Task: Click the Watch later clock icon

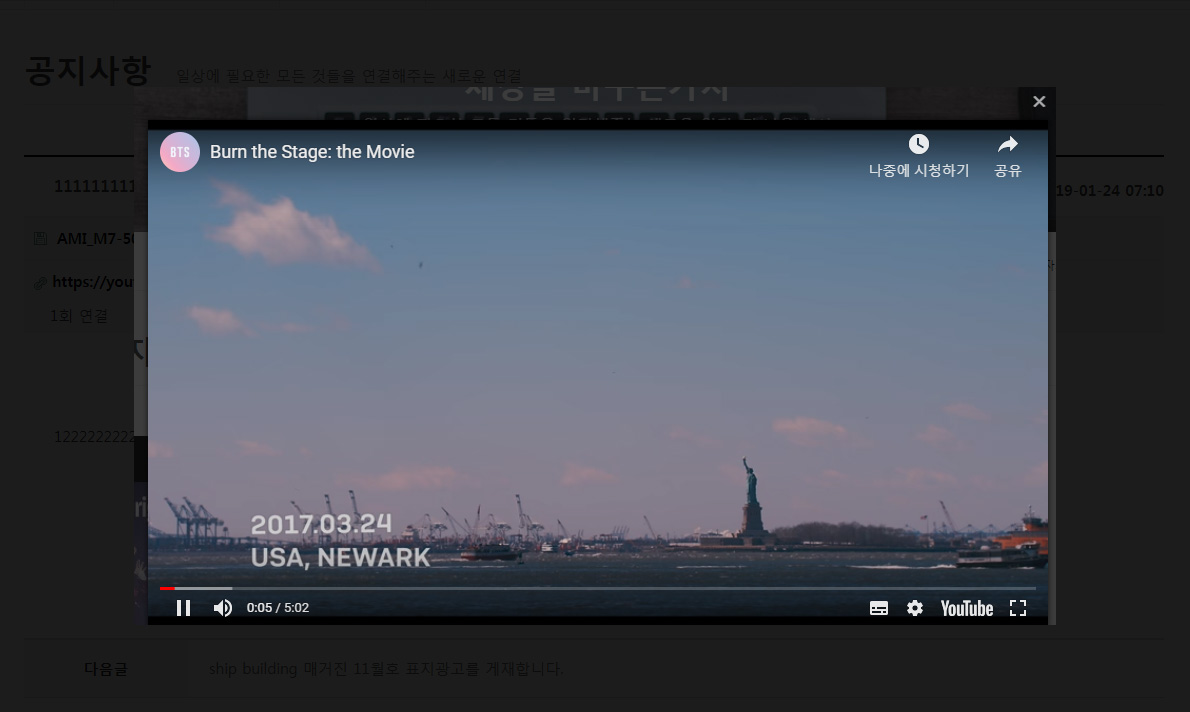Action: pos(919,144)
